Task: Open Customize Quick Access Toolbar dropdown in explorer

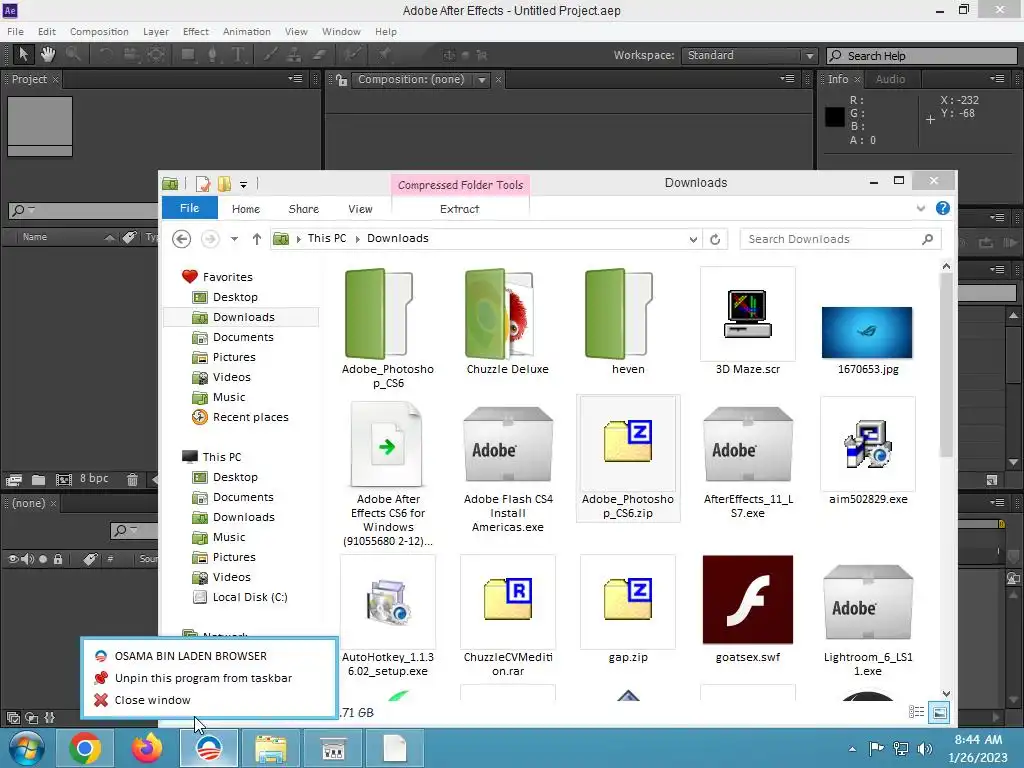Action: click(243, 185)
